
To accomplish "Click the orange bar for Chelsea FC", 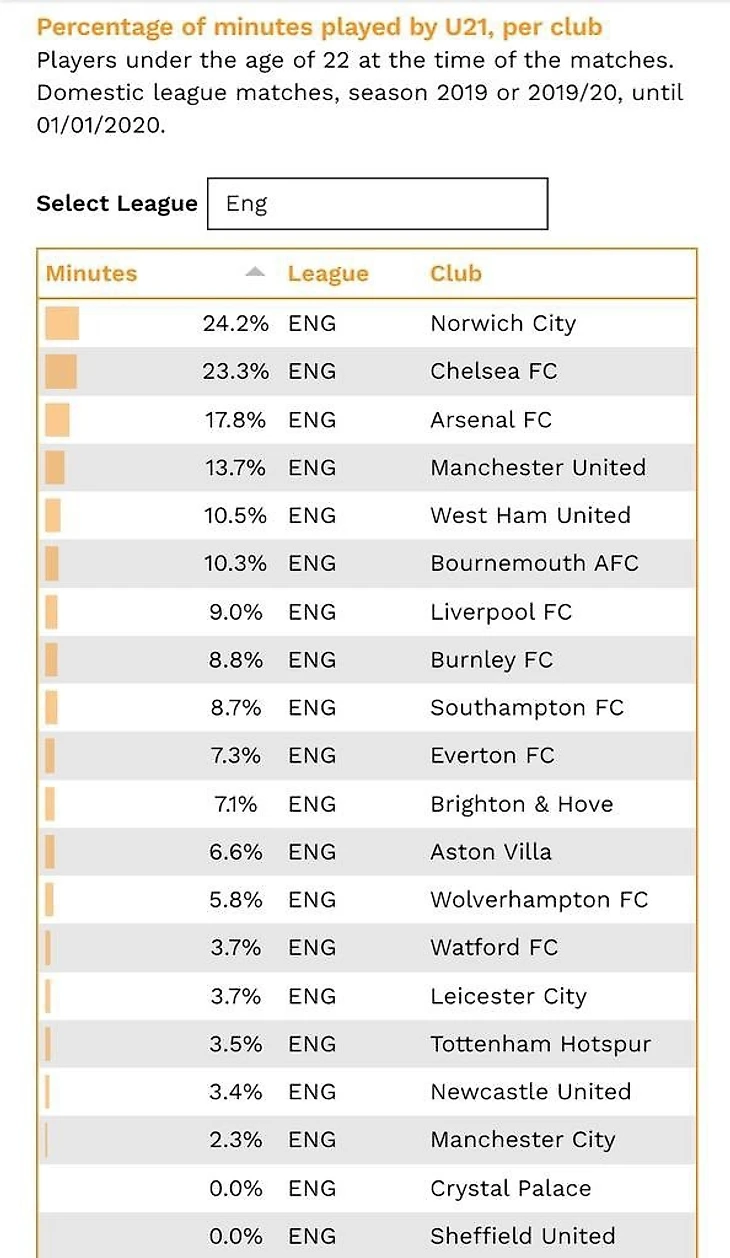I will click(x=61, y=372).
